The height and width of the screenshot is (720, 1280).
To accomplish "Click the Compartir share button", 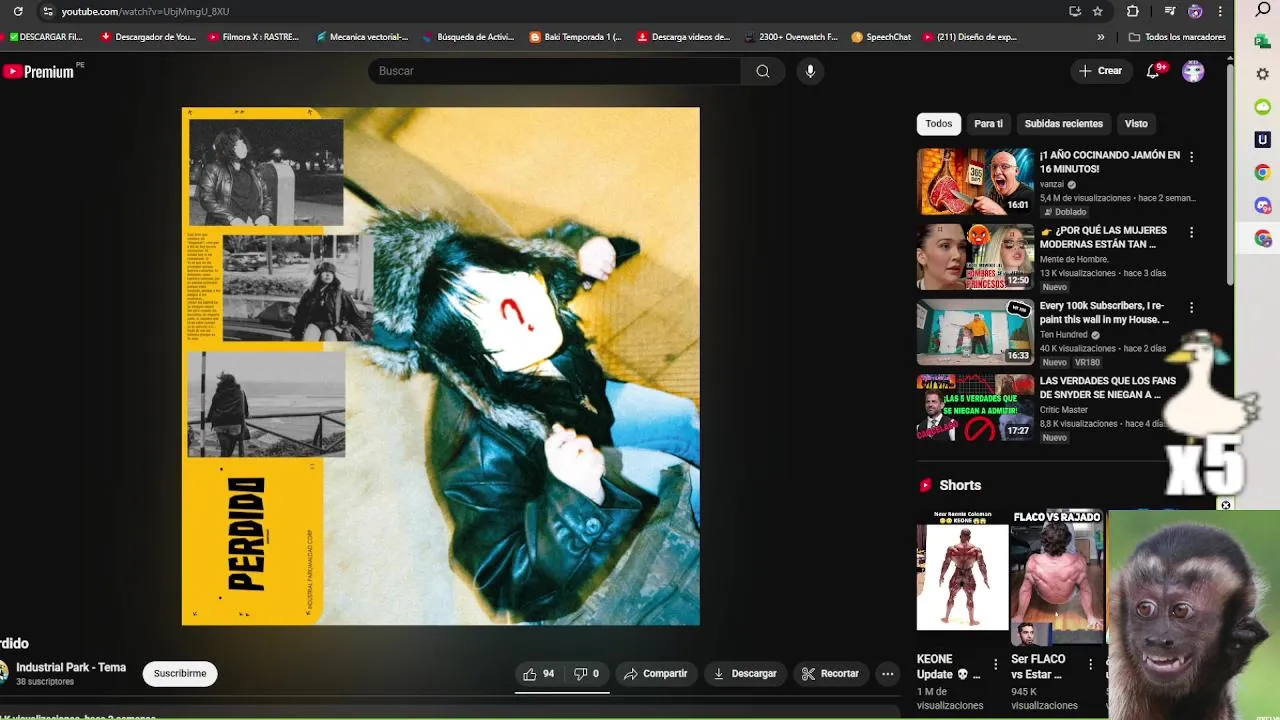I will 655,674.
